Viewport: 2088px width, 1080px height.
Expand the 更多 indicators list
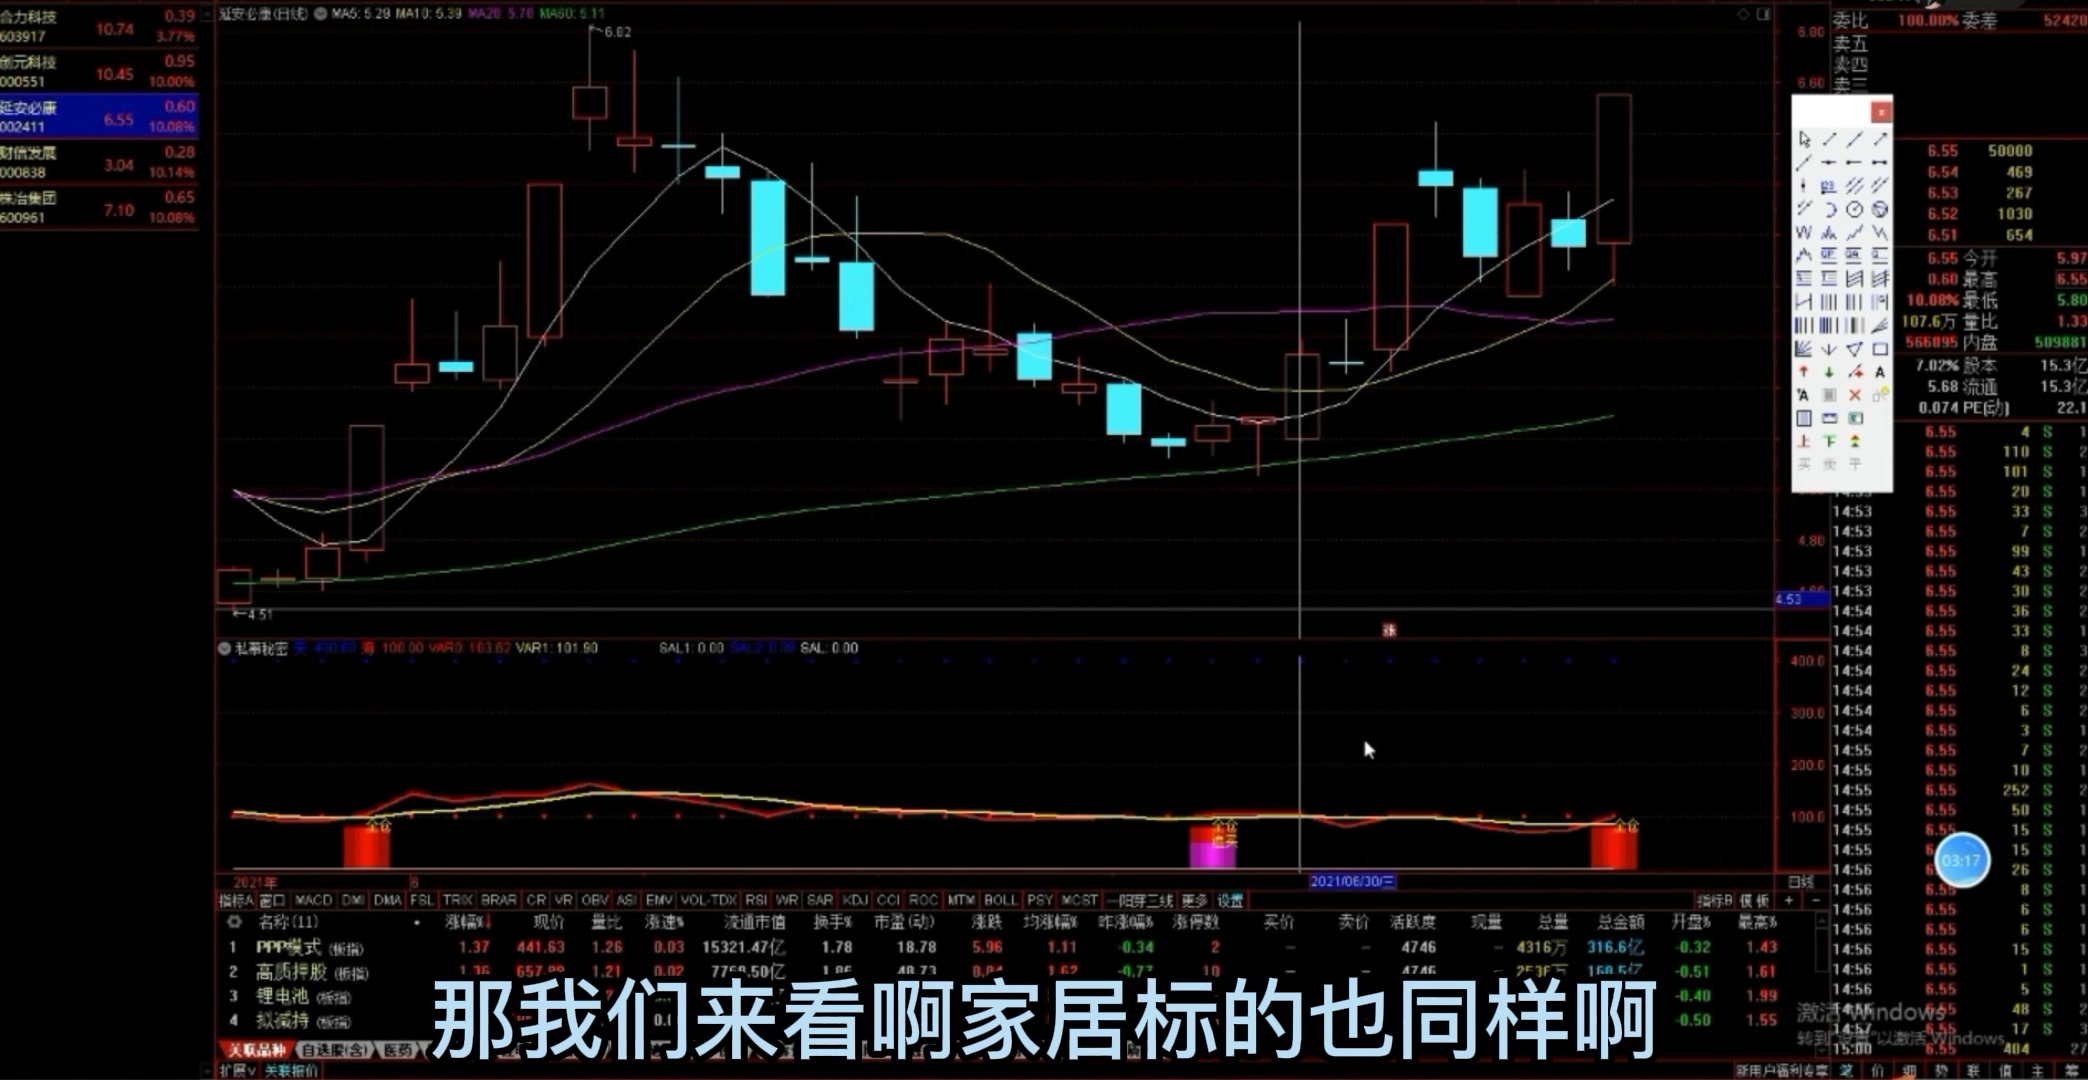(x=1194, y=900)
